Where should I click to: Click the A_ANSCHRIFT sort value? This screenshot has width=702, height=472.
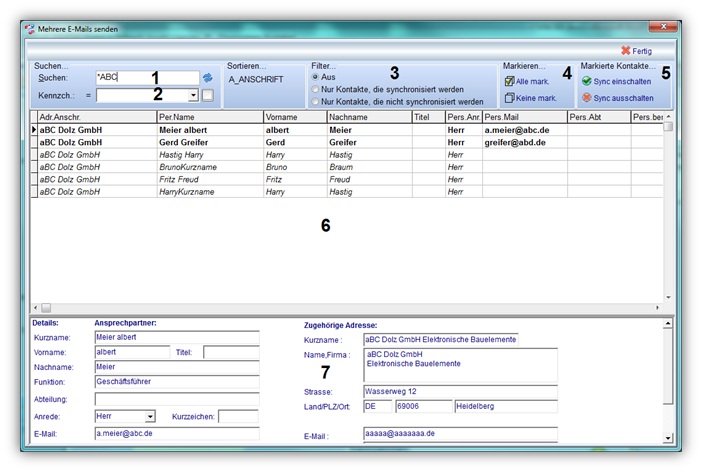pos(256,80)
